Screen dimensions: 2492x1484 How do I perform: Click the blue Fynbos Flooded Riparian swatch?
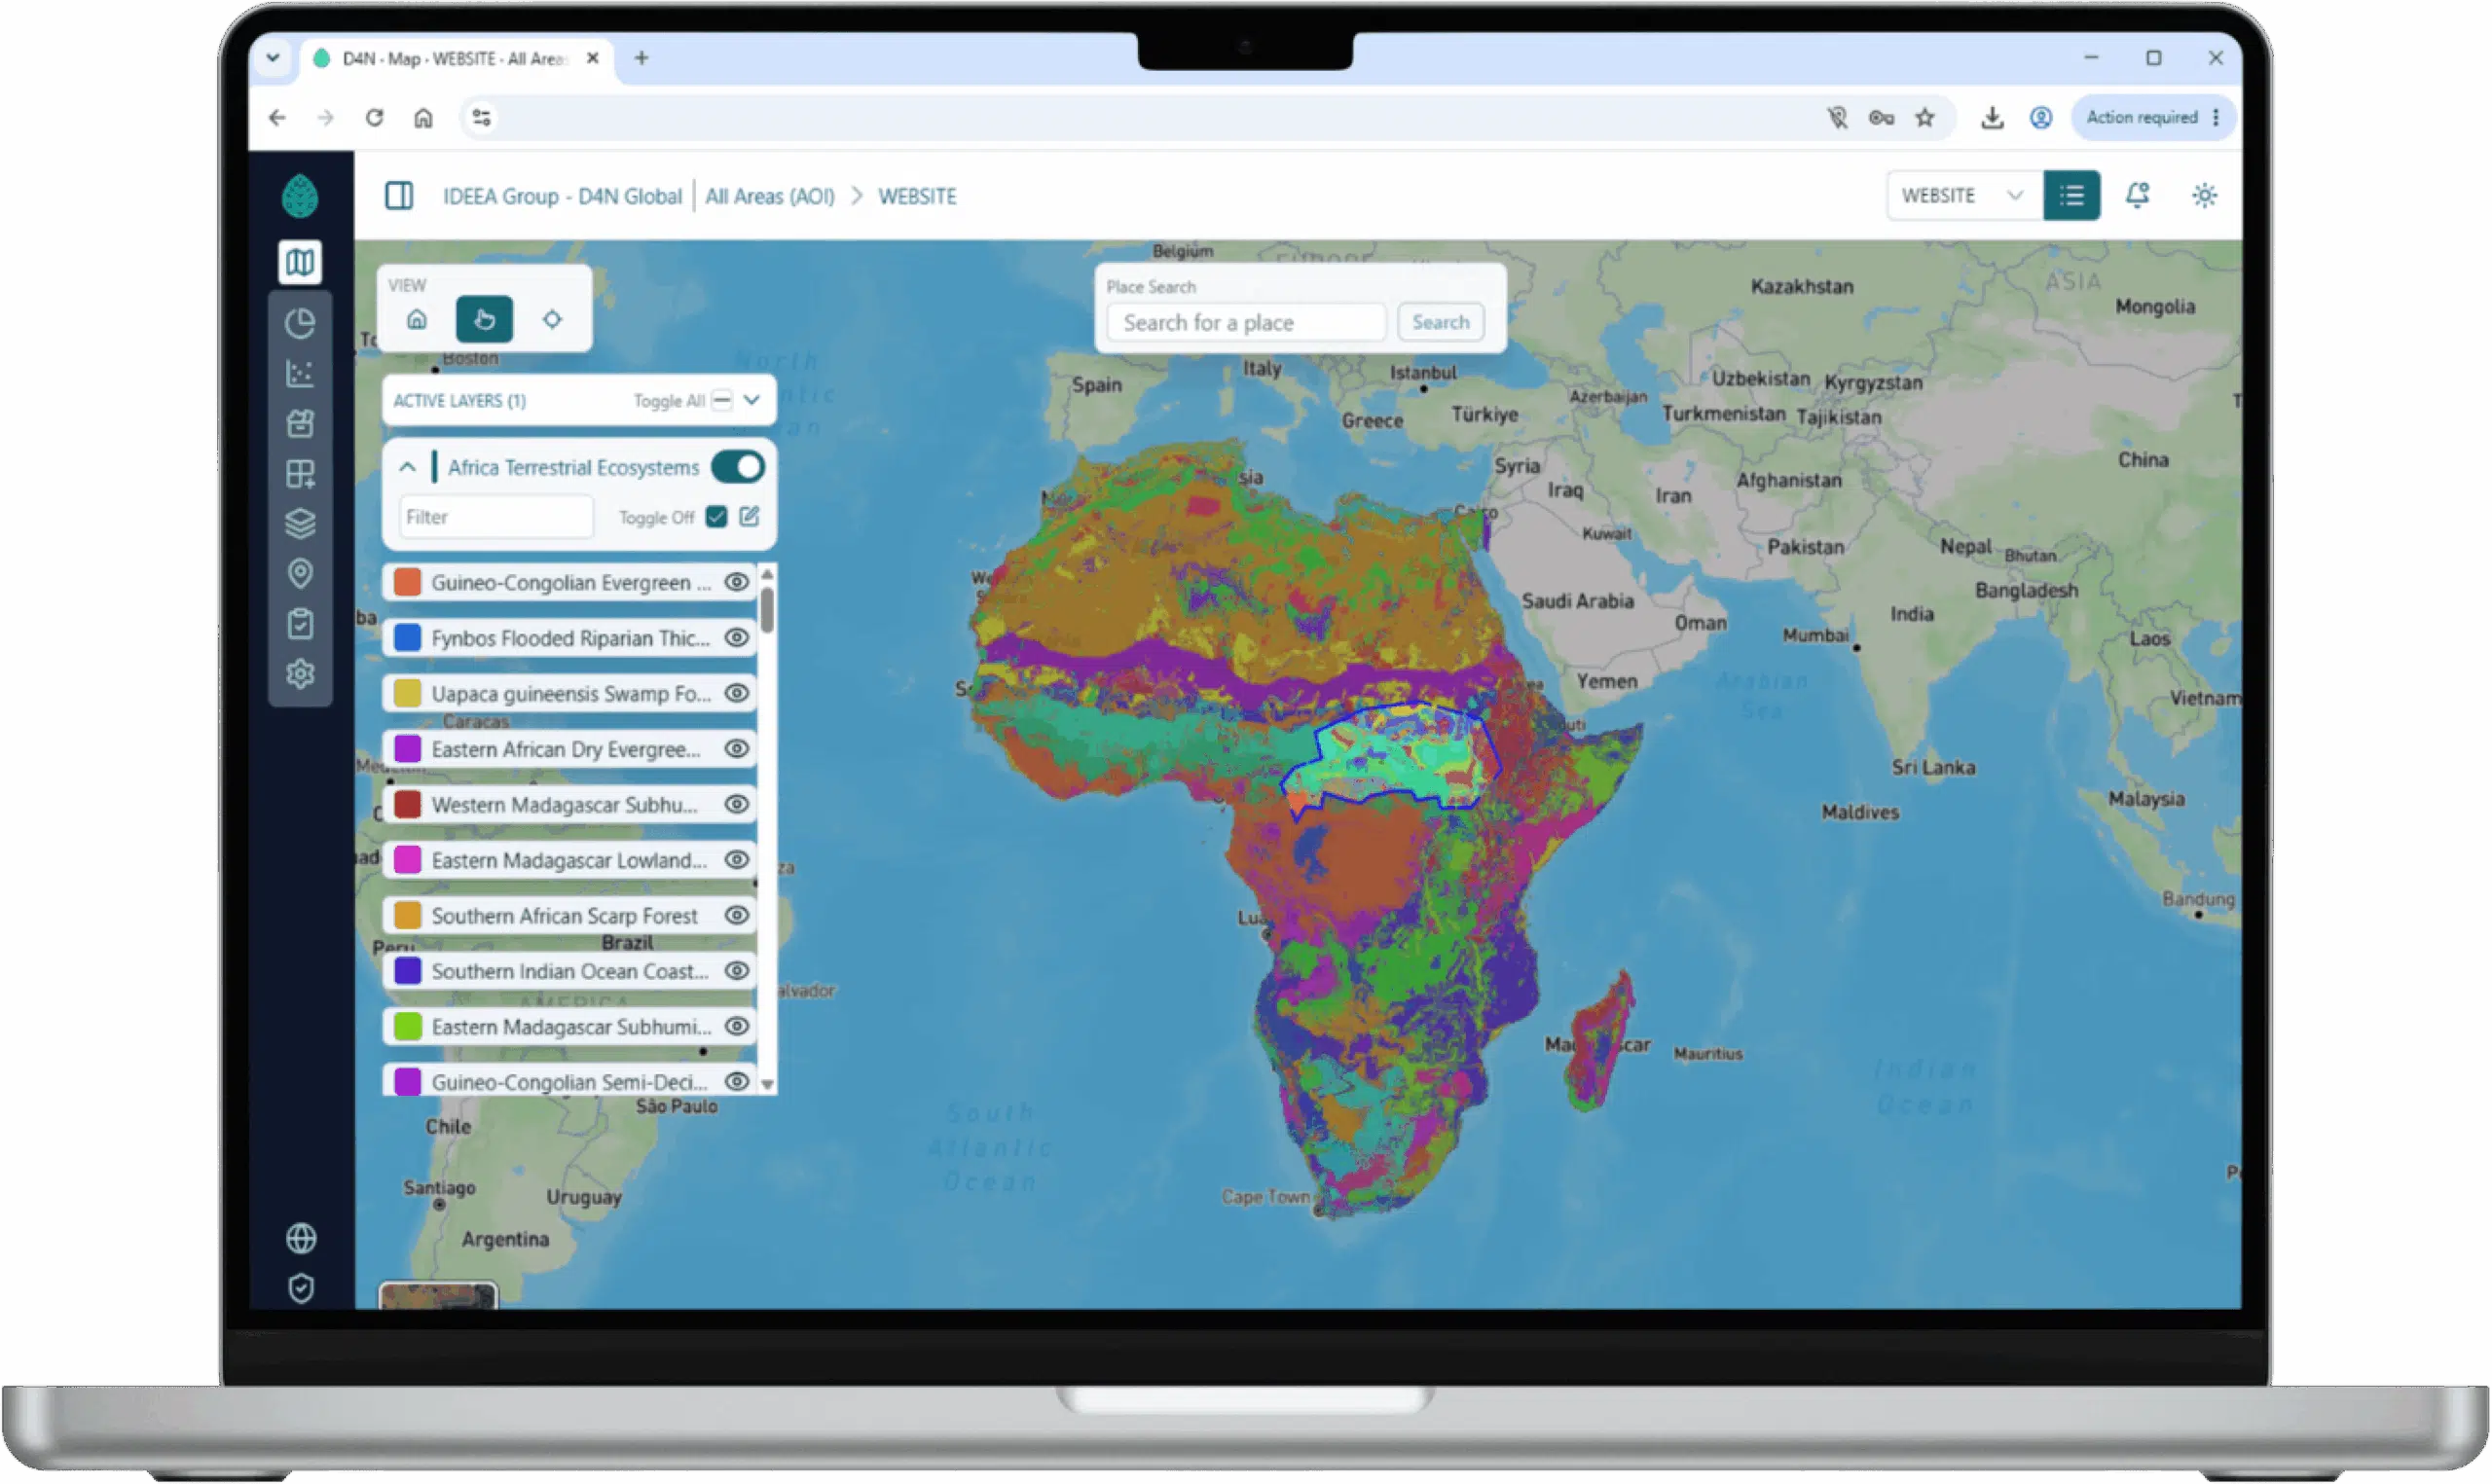(x=407, y=638)
